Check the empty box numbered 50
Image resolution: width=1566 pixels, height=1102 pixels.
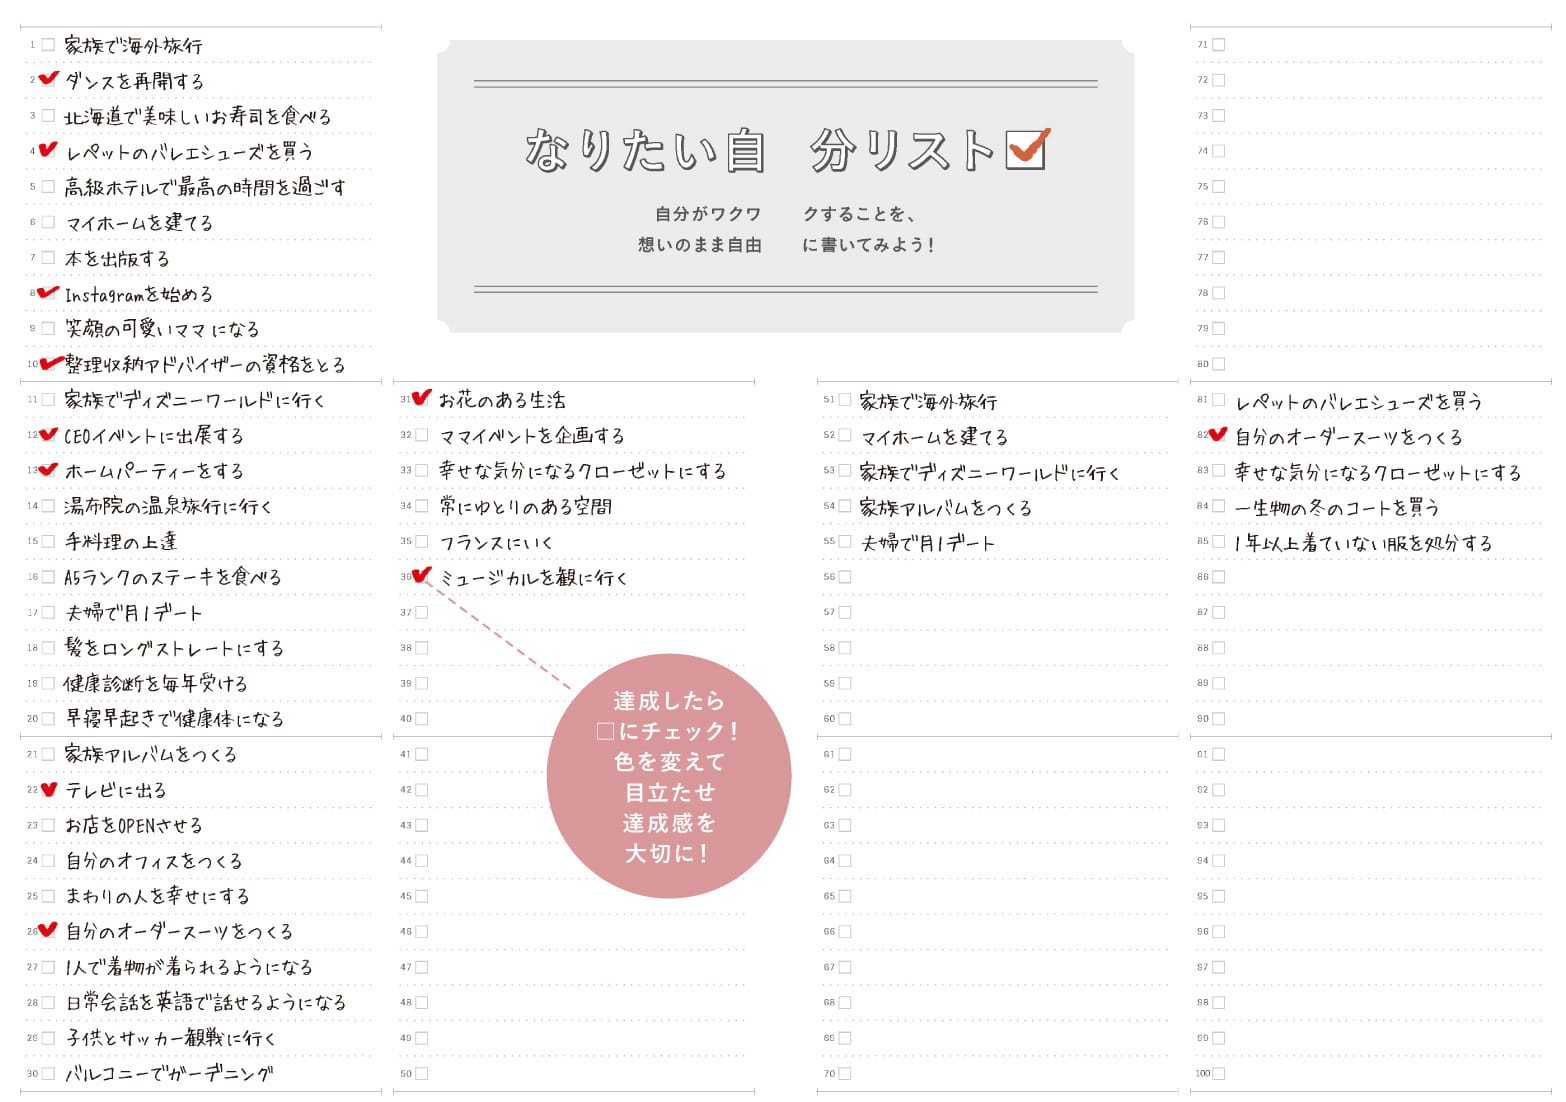(422, 1074)
